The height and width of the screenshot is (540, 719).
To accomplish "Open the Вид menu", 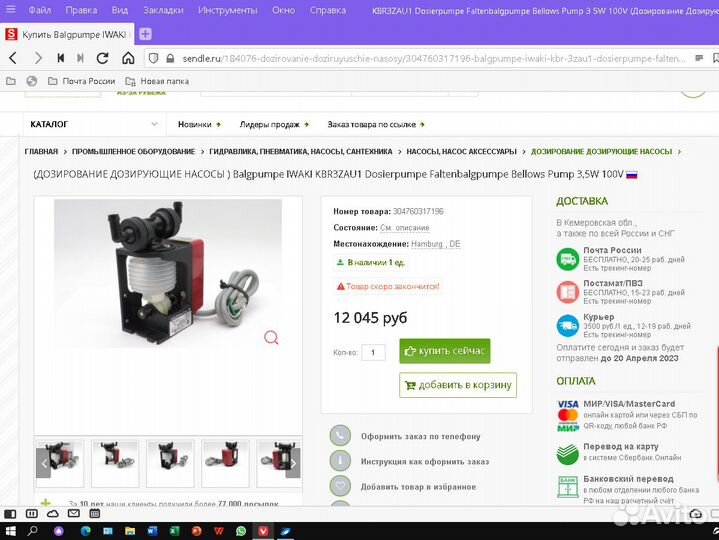I will click(120, 10).
